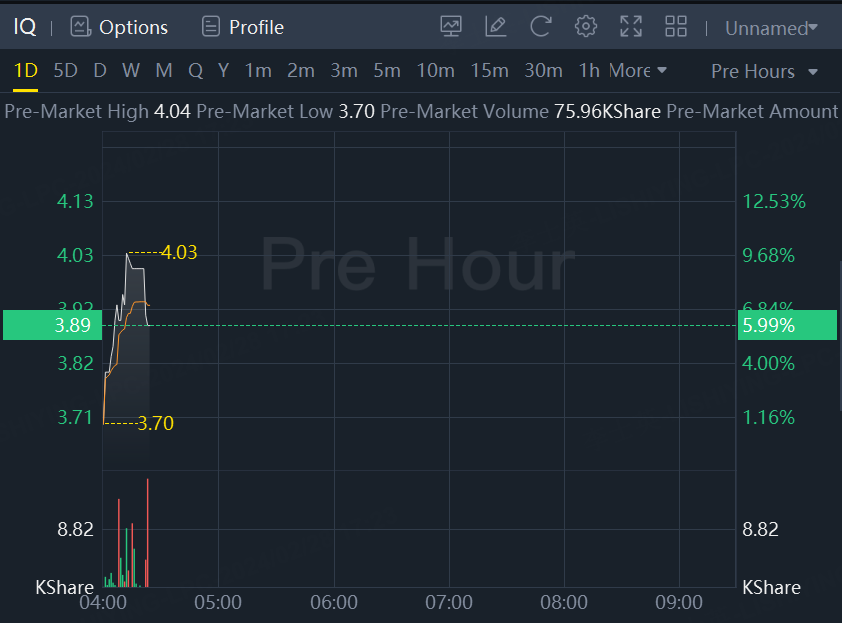This screenshot has height=623, width=842.
Task: Expand the Unnamed layout dropdown
Action: 771,28
